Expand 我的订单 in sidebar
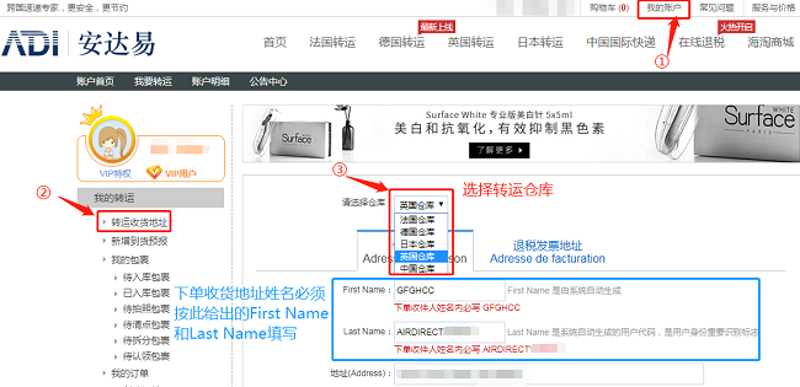800x387 pixels. coord(130,374)
